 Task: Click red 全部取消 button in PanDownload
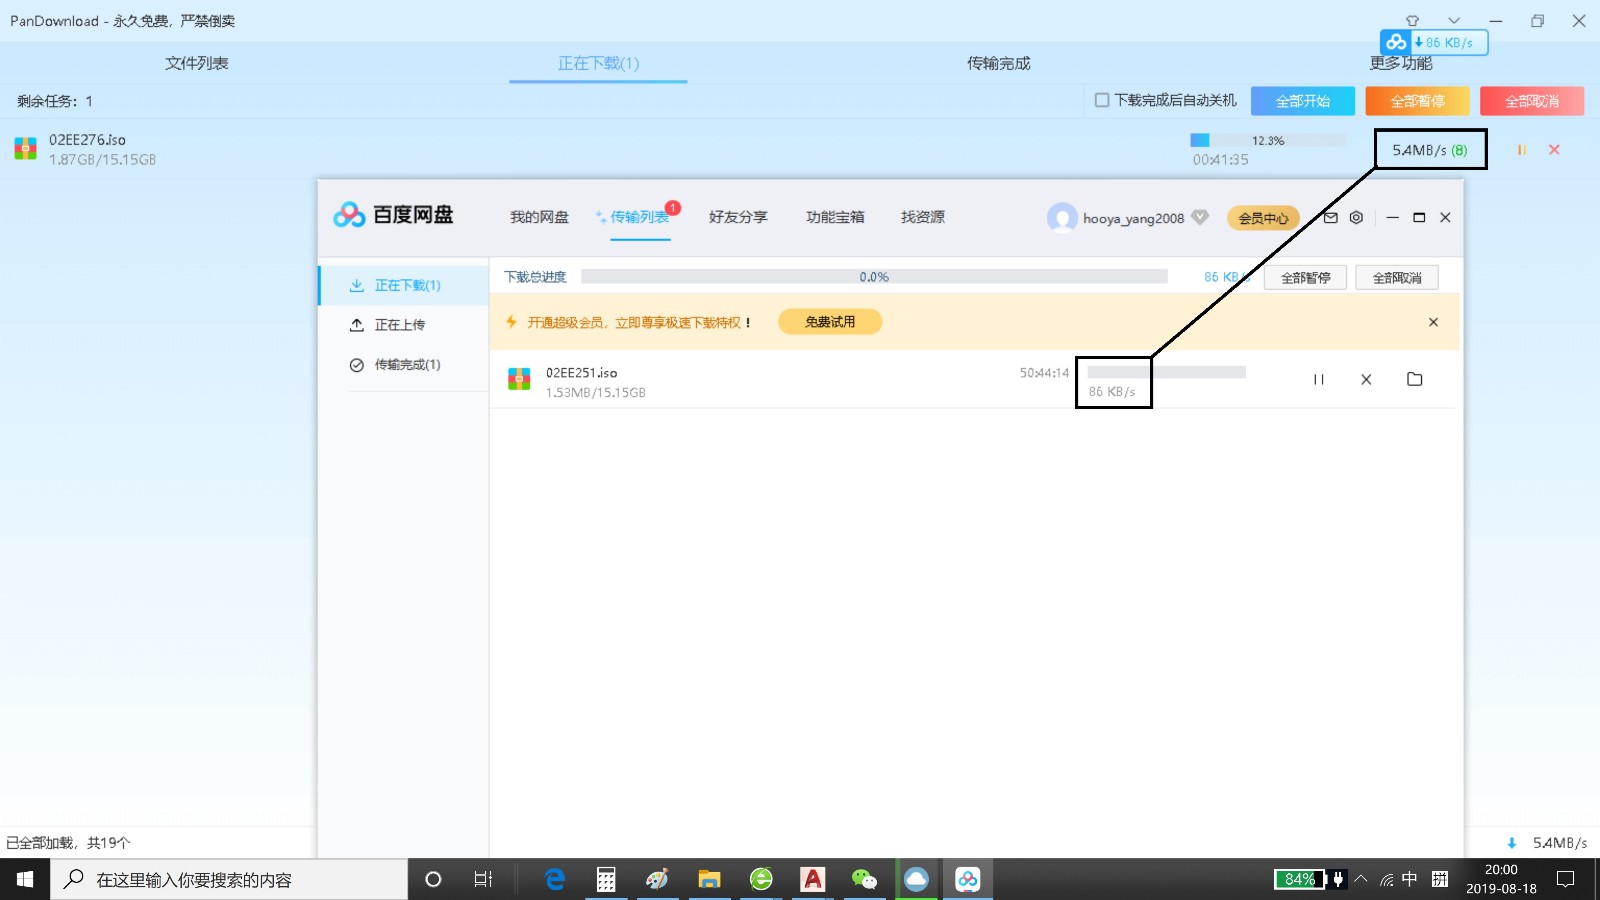coord(1532,101)
